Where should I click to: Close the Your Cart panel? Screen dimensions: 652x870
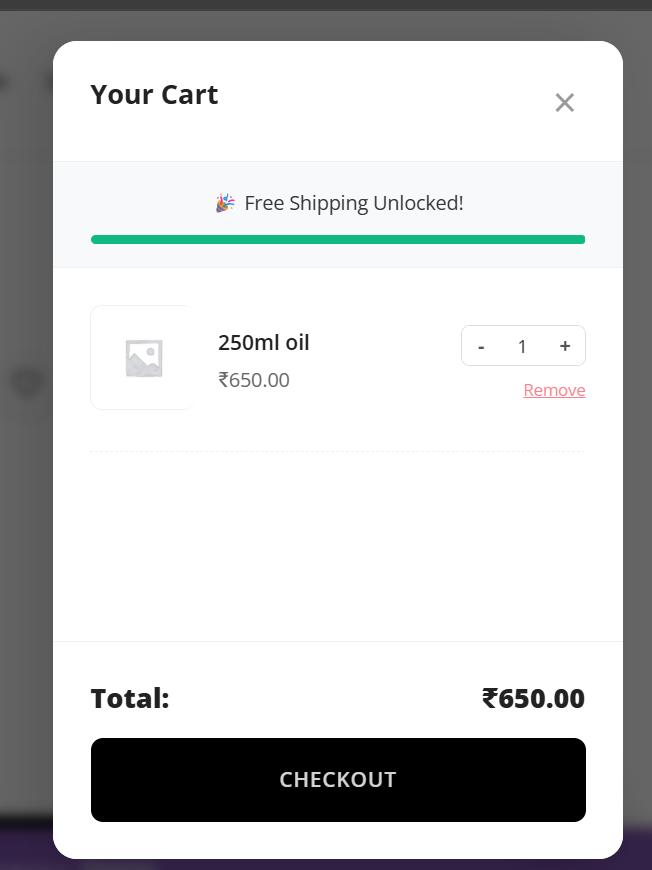click(x=565, y=102)
